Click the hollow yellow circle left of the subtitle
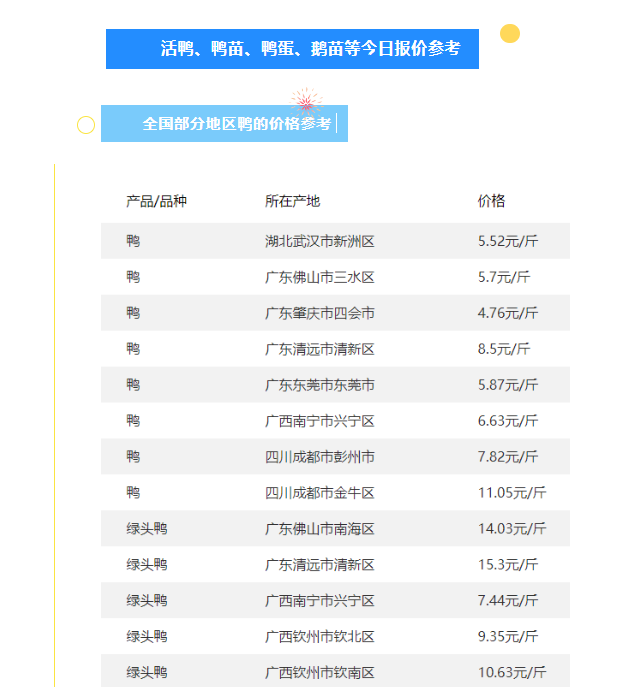Viewport: 618px width, 687px height. pos(86,125)
